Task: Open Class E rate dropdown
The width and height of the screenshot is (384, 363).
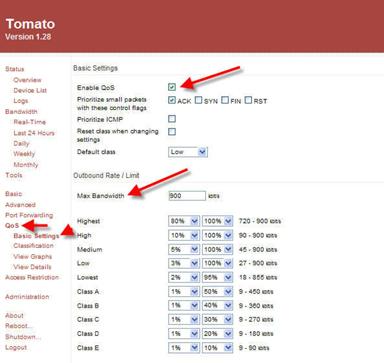Action: [184, 348]
